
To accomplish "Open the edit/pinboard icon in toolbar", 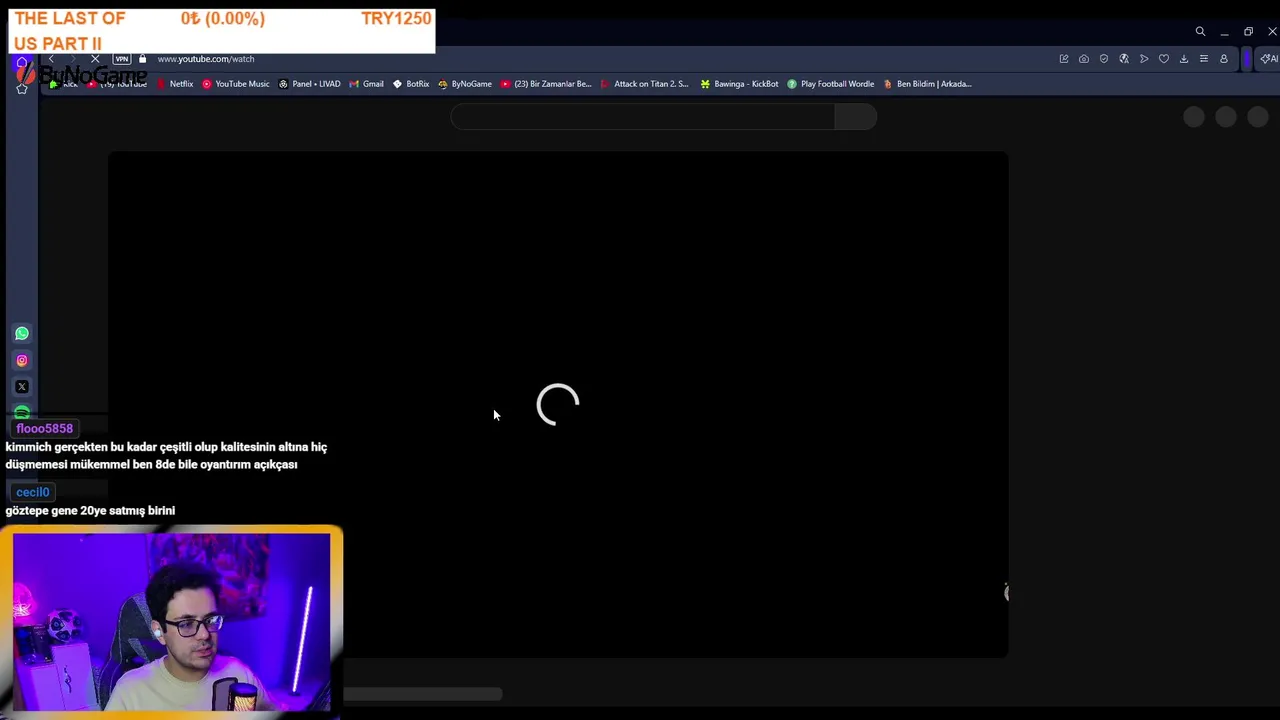I will coord(1064,59).
